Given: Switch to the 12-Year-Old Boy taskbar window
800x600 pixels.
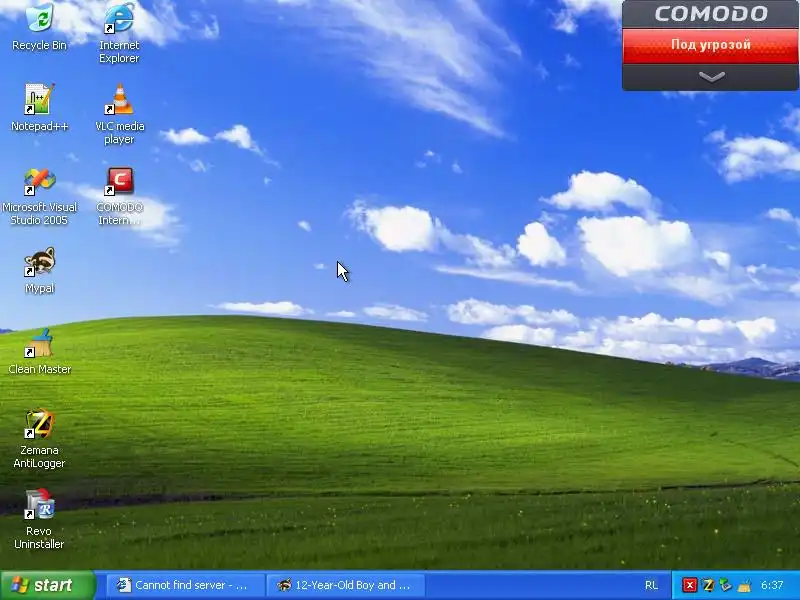Looking at the screenshot, I should [x=346, y=585].
